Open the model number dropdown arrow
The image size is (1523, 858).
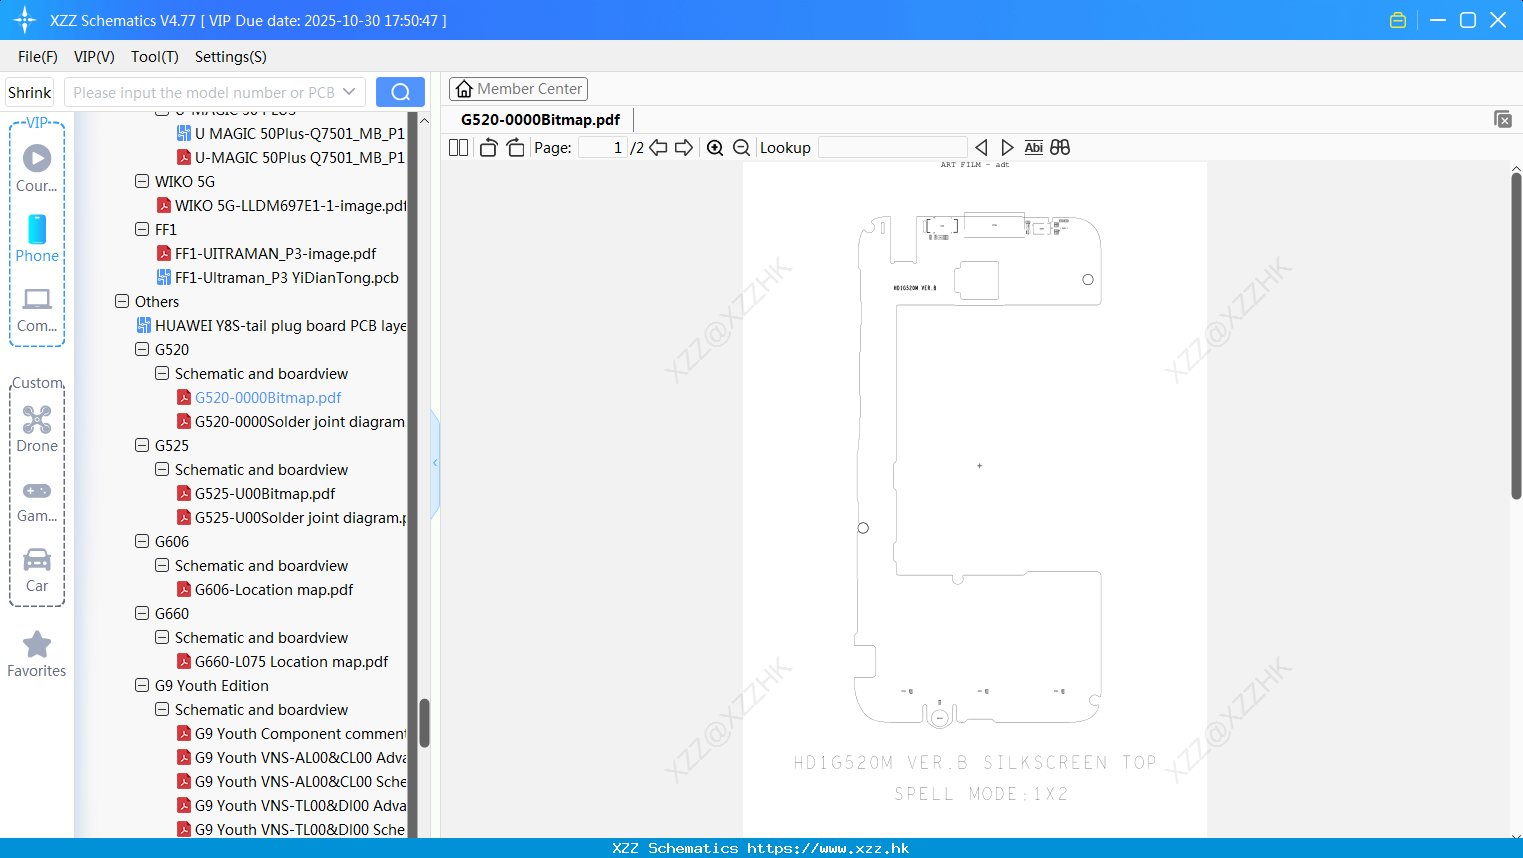[x=349, y=92]
